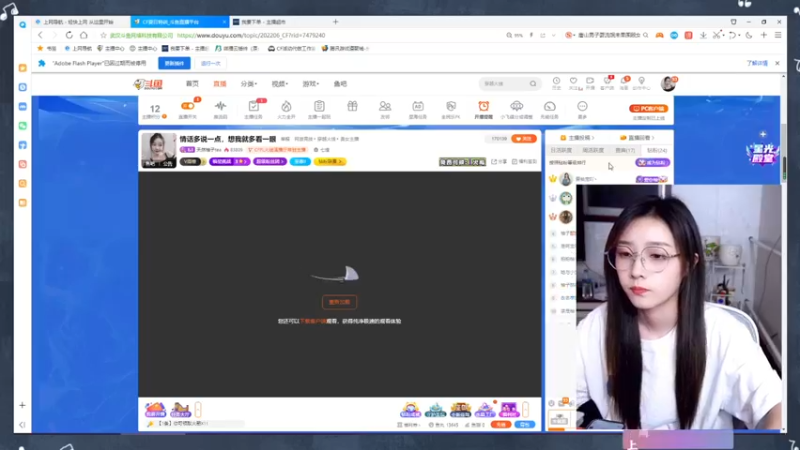The height and width of the screenshot is (450, 800).
Task: Open the streamer tasks checklist icon
Action: (x=254, y=106)
